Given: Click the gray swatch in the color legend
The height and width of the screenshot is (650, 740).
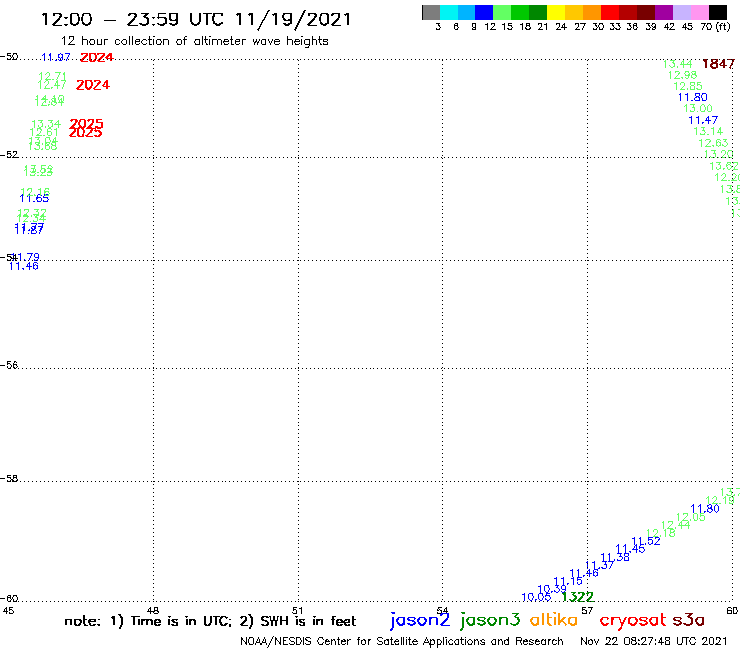Looking at the screenshot, I should (x=431, y=12).
